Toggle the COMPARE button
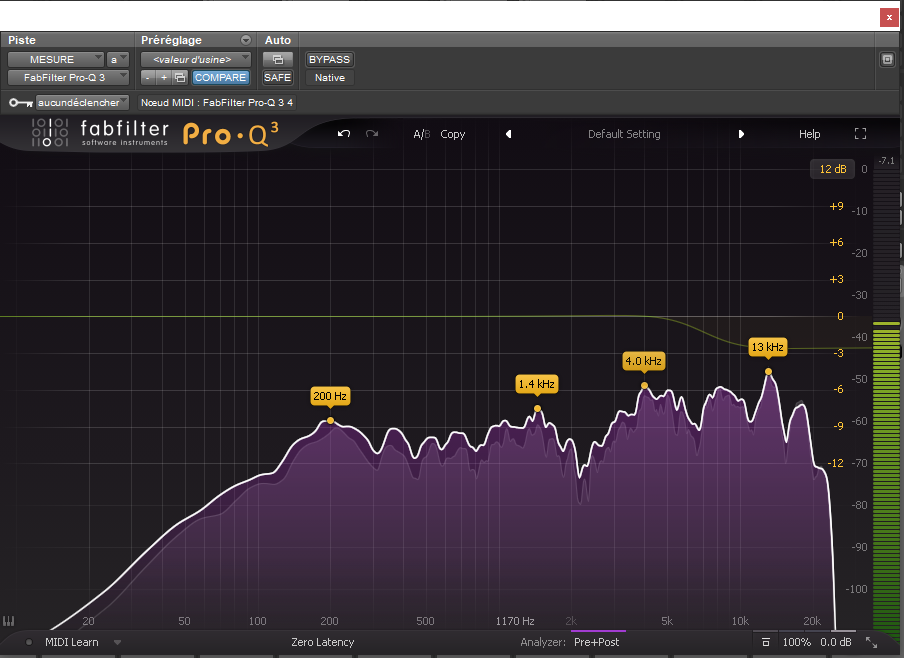The width and height of the screenshot is (904, 658). coord(220,77)
